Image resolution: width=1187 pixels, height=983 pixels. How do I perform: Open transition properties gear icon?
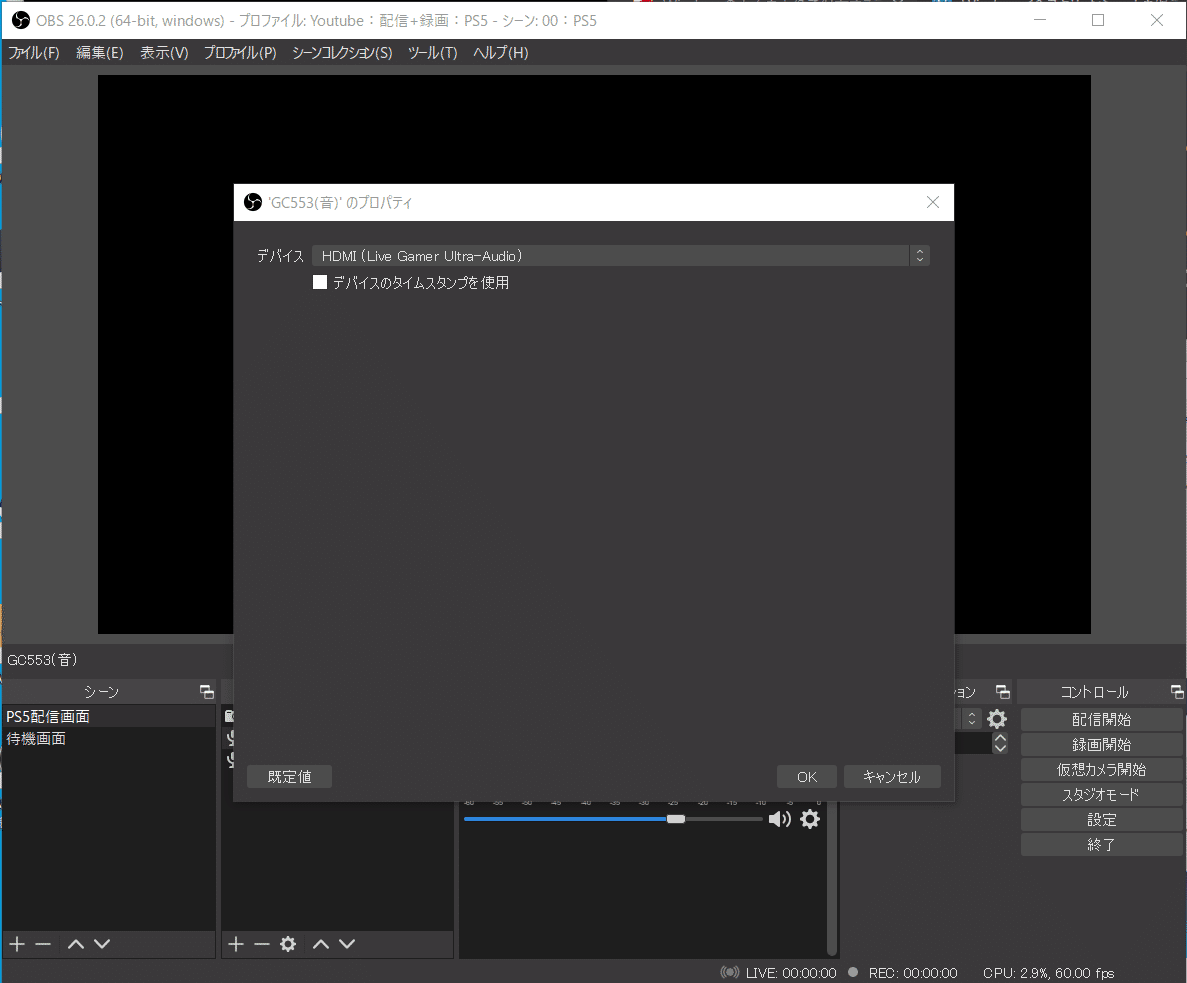[x=997, y=719]
